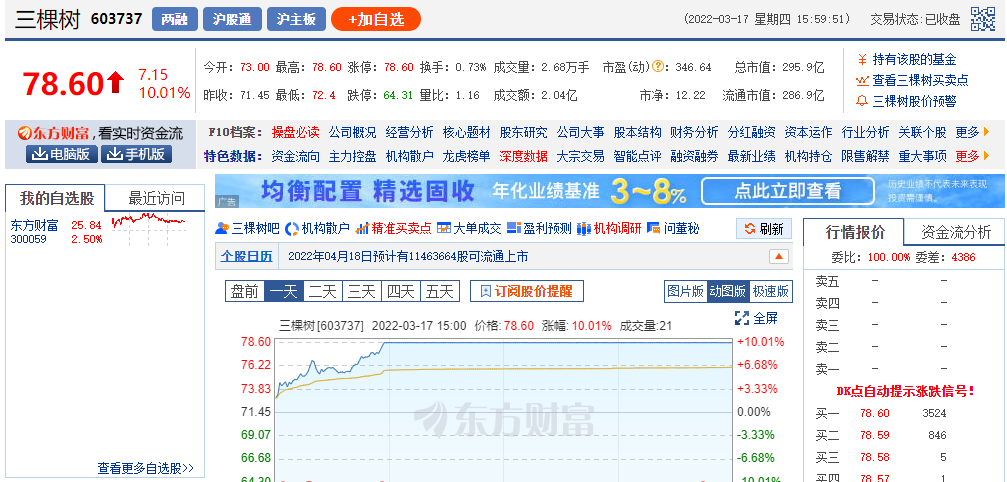Switch chart to 极速版
The width and height of the screenshot is (1007, 482).
pos(771,291)
